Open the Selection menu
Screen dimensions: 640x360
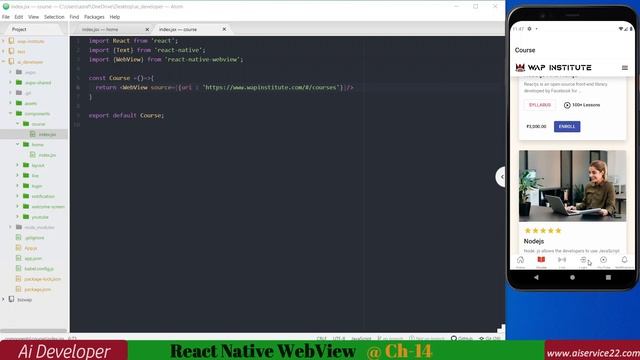(54, 17)
